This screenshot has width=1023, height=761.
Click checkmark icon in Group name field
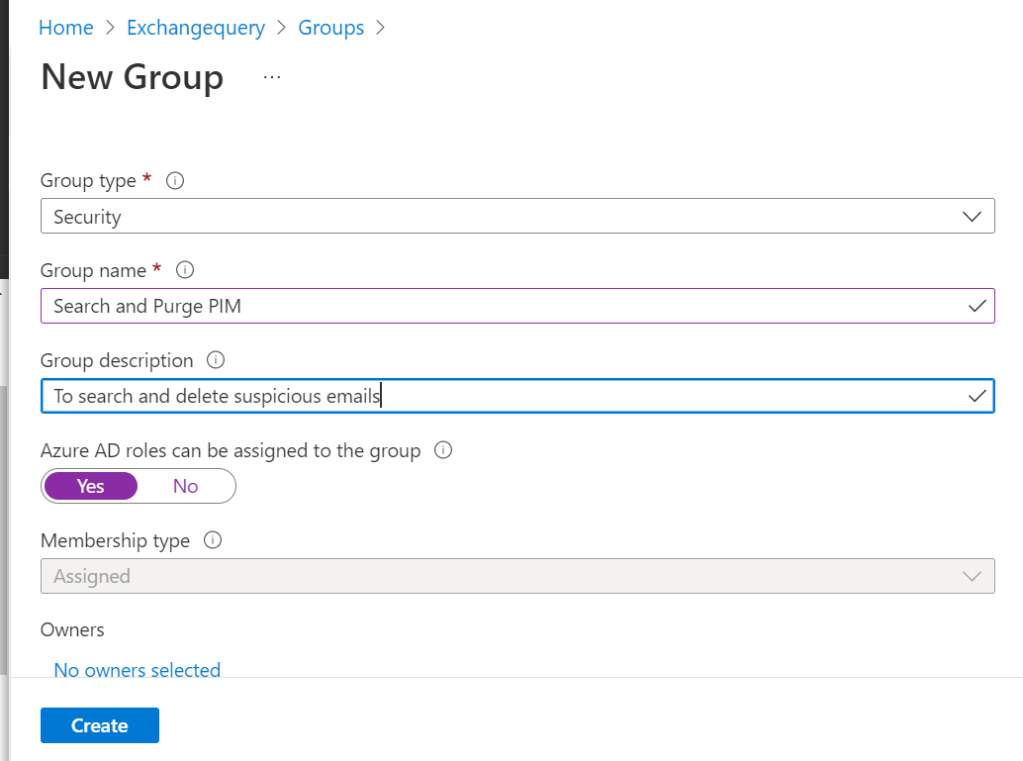(977, 307)
